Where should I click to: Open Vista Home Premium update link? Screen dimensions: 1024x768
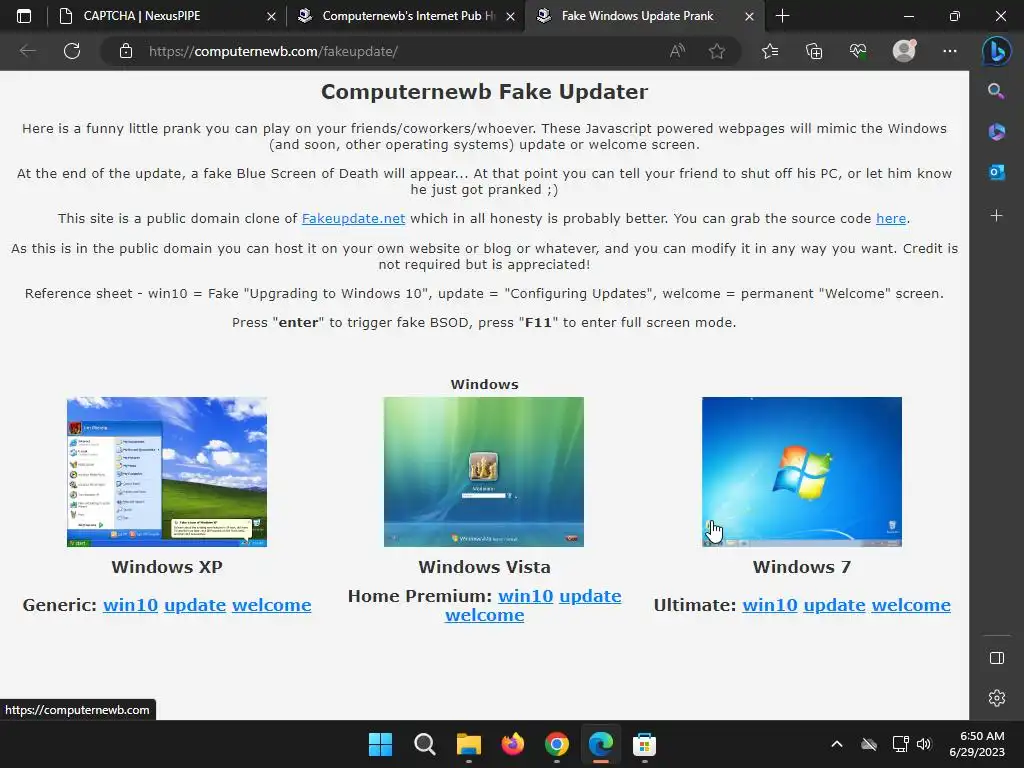pyautogui.click(x=590, y=596)
